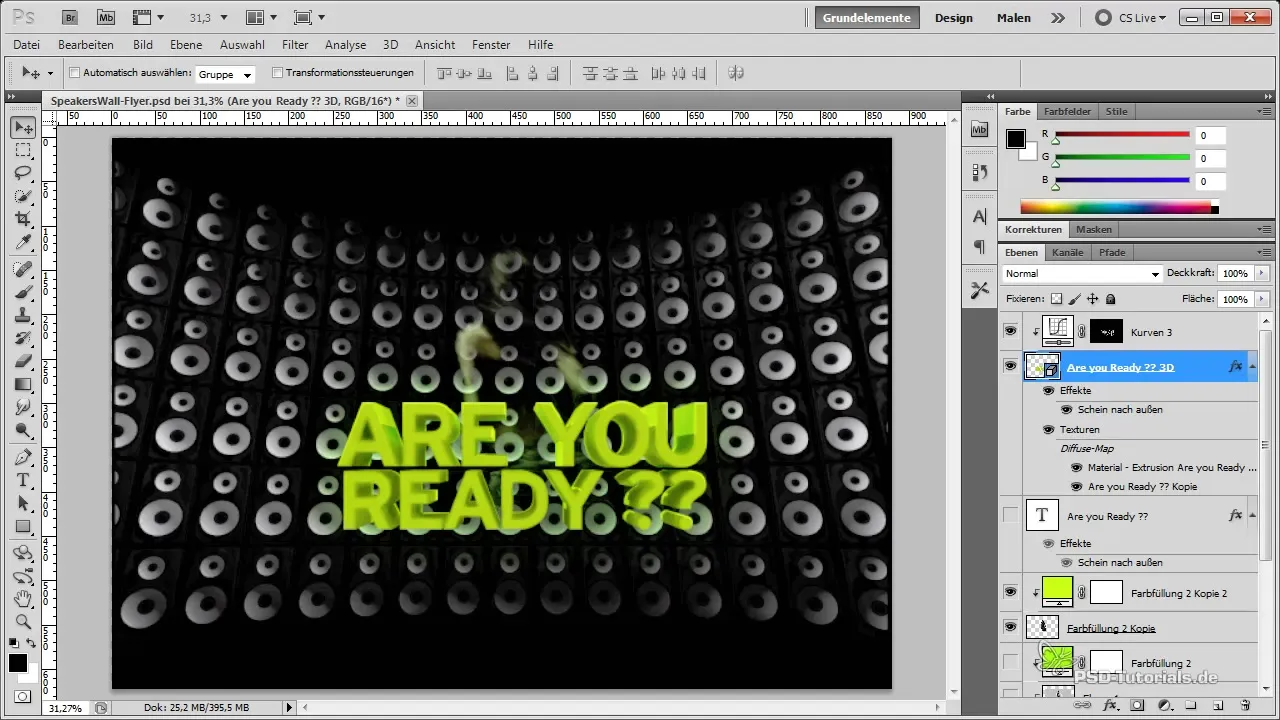
Task: Open Deckkraft opacity slider arrow
Action: click(x=1262, y=273)
